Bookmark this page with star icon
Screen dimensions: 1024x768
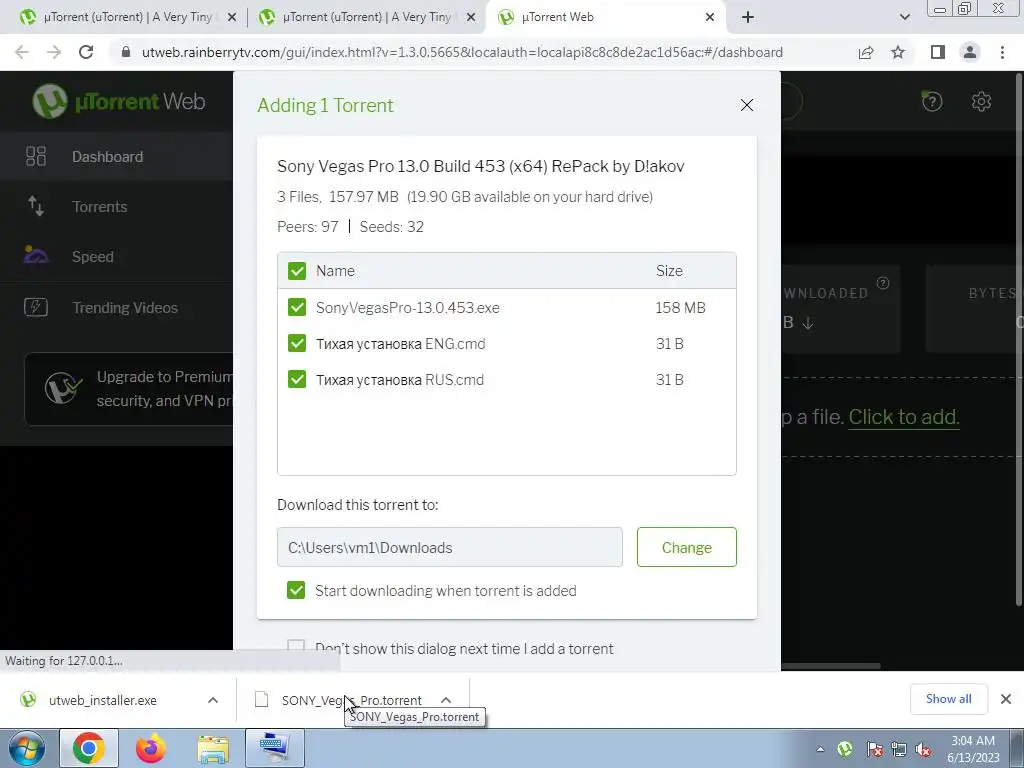point(898,52)
